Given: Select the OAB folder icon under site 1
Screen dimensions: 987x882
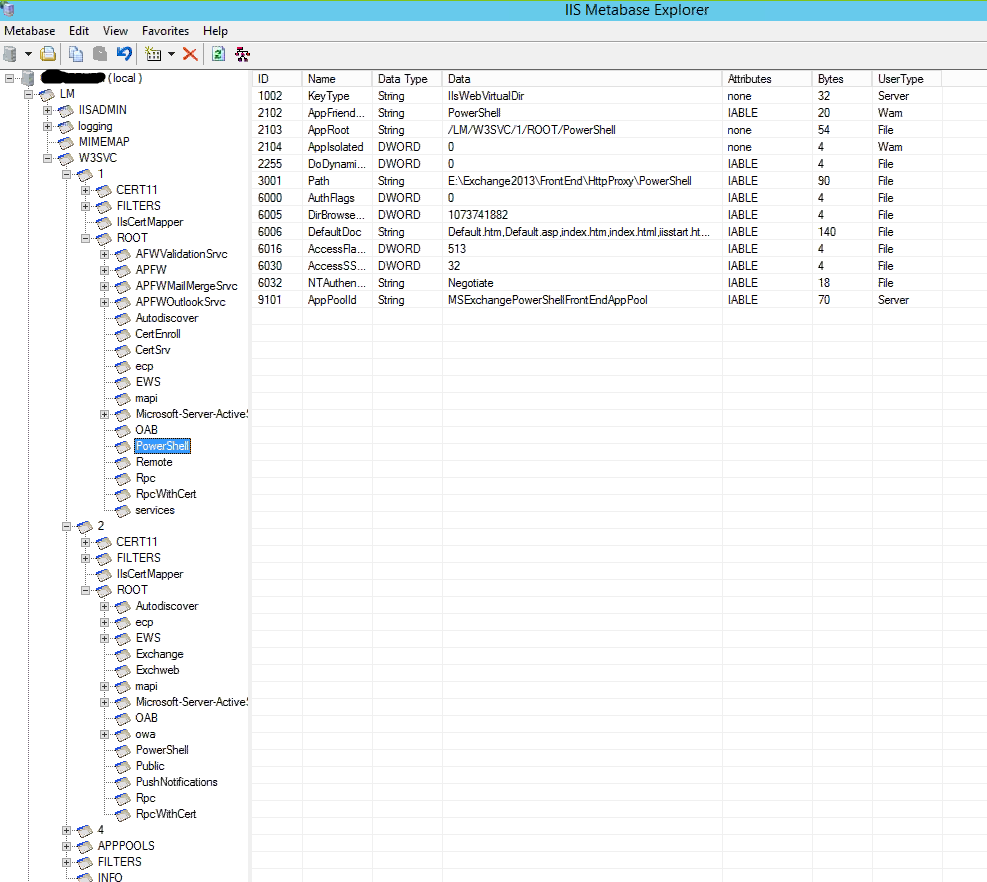Looking at the screenshot, I should click(123, 430).
